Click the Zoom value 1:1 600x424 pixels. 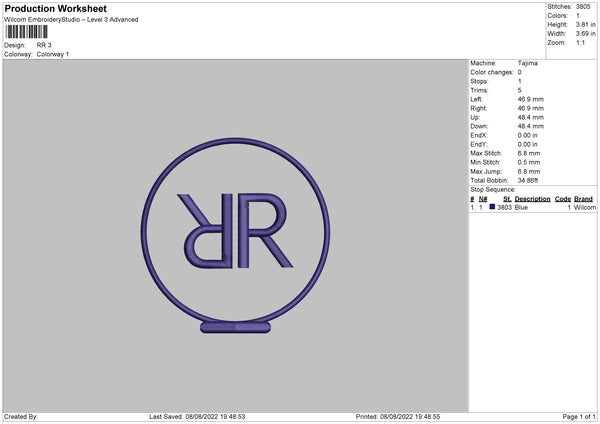point(580,42)
